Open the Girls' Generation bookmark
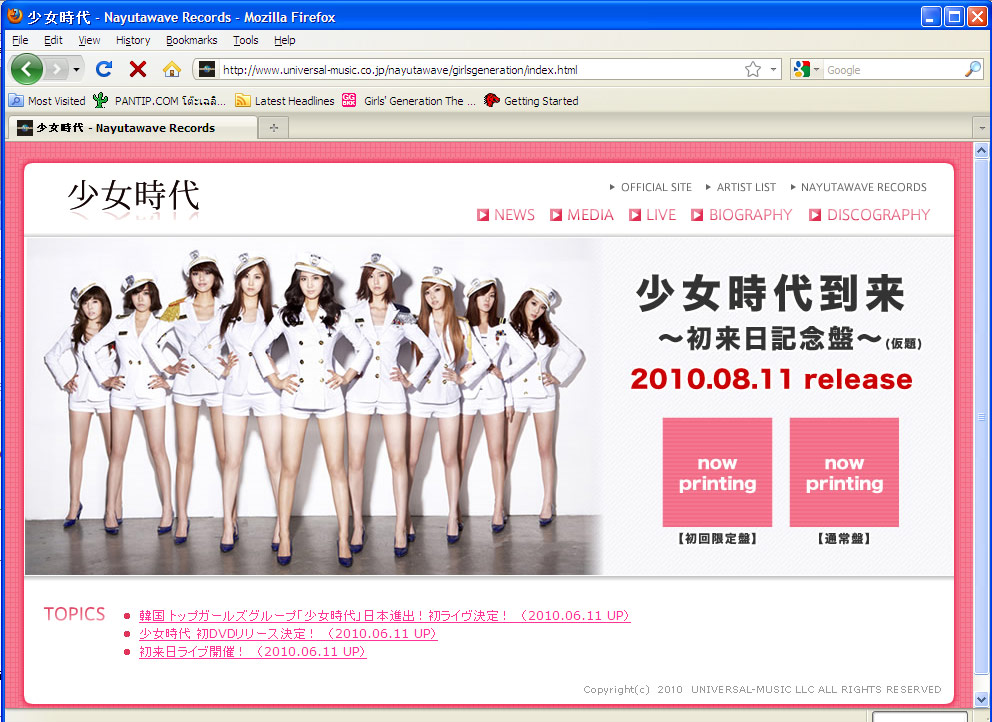992x722 pixels. [409, 101]
